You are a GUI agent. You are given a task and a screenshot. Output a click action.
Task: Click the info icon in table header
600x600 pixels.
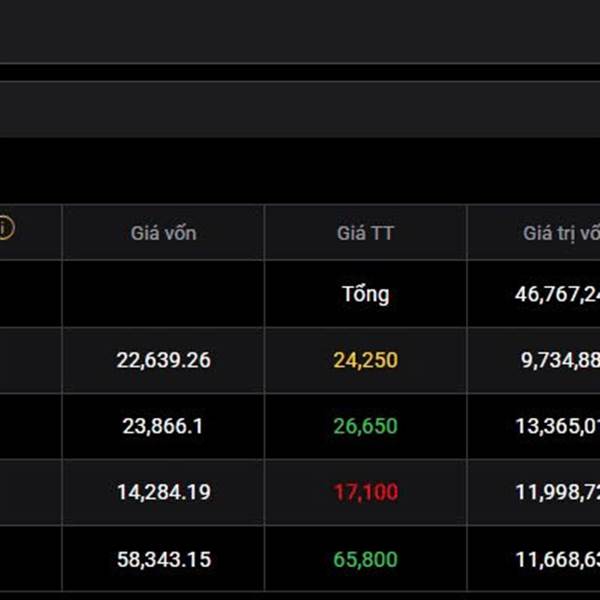tap(6, 229)
